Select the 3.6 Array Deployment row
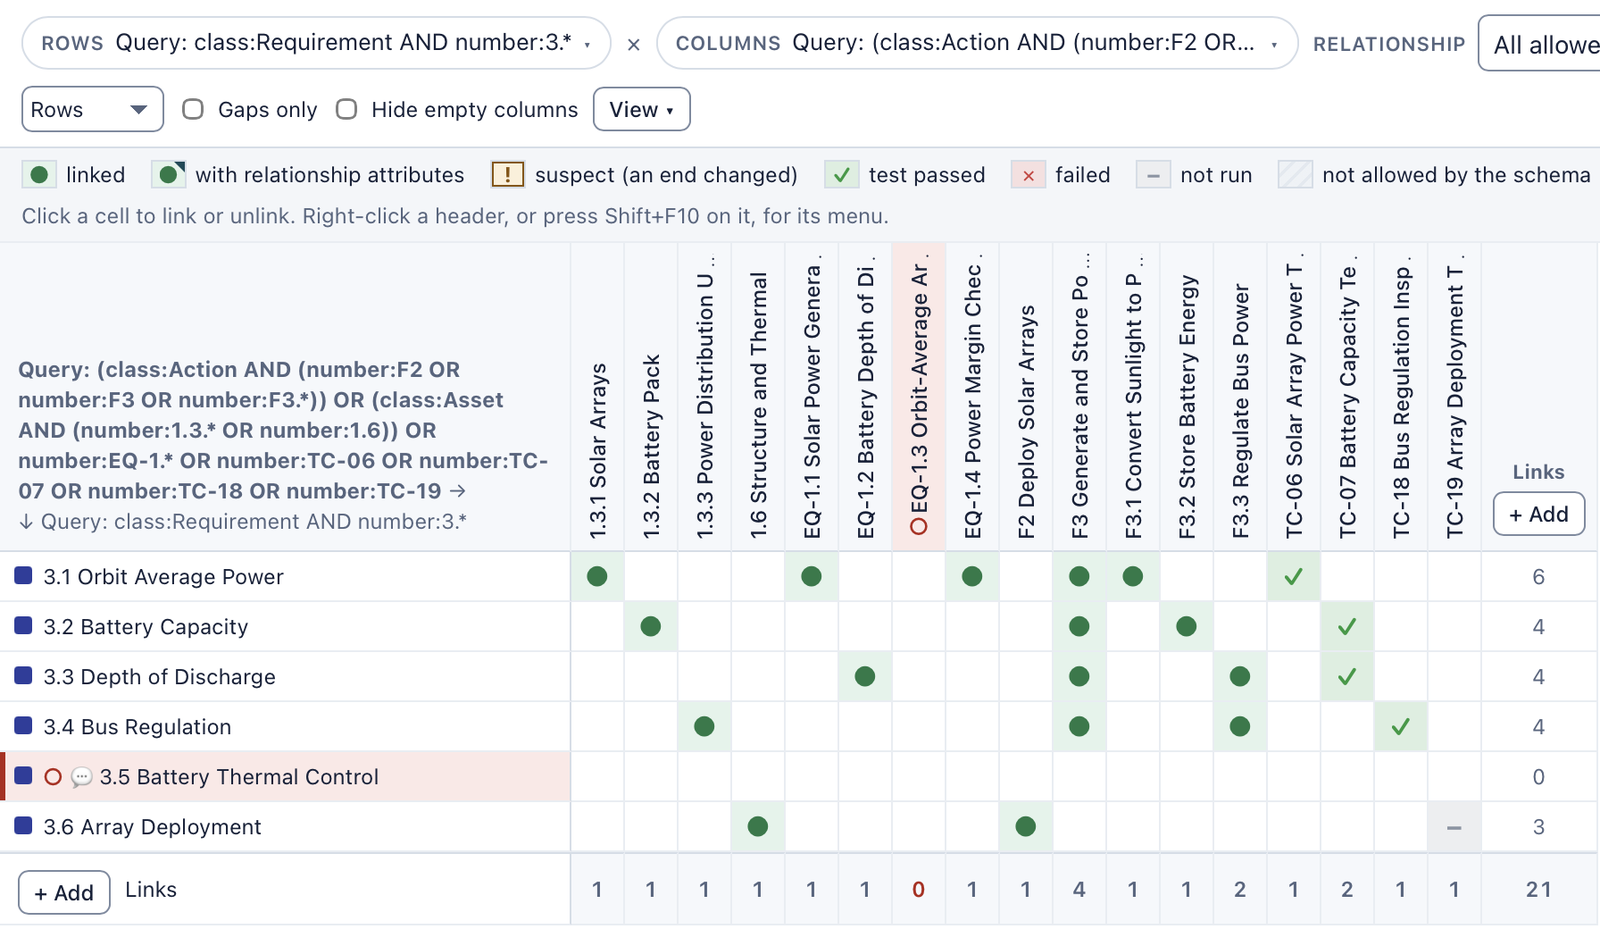This screenshot has height=929, width=1600. pyautogui.click(x=285, y=826)
